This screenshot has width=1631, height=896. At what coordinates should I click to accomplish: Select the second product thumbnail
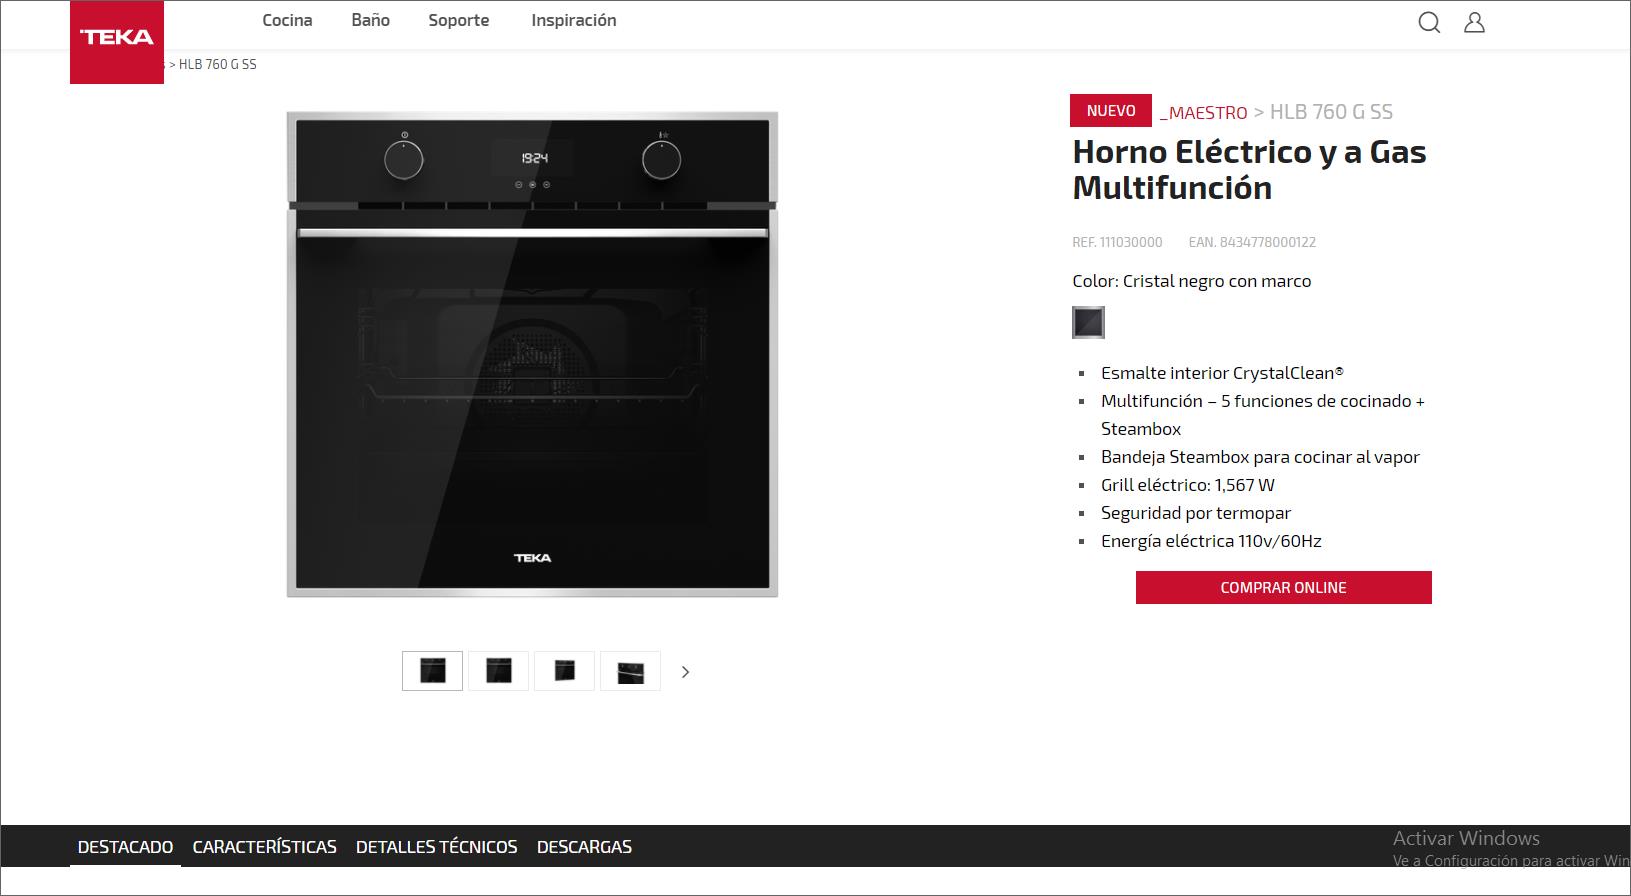tap(498, 671)
